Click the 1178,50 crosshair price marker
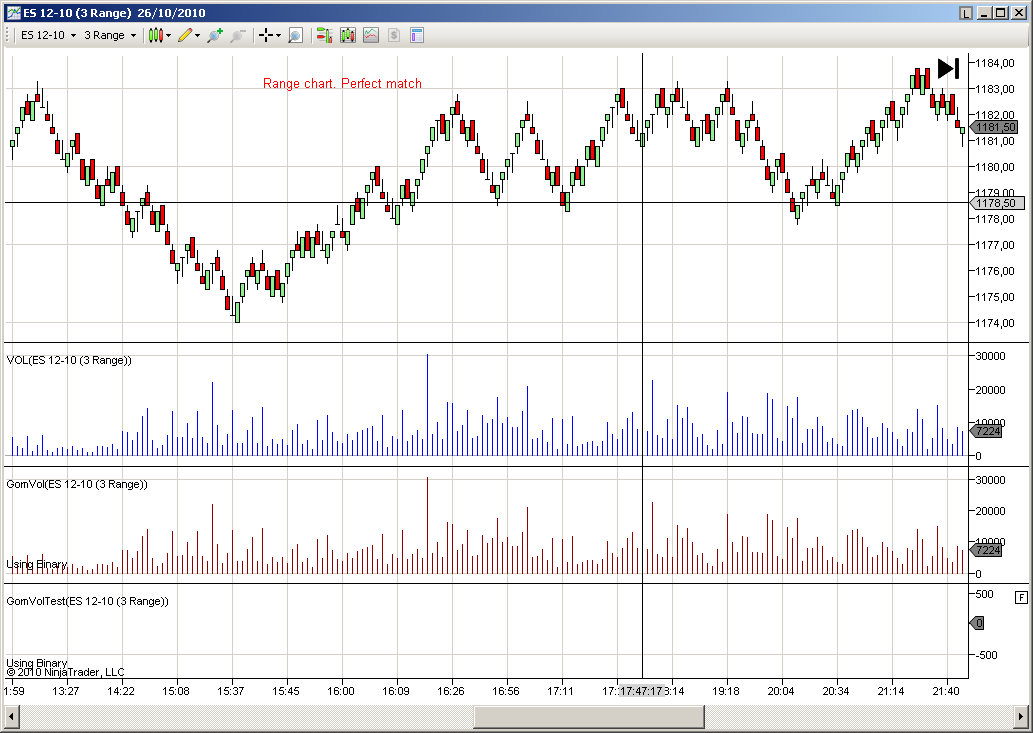1033x733 pixels. pos(997,203)
